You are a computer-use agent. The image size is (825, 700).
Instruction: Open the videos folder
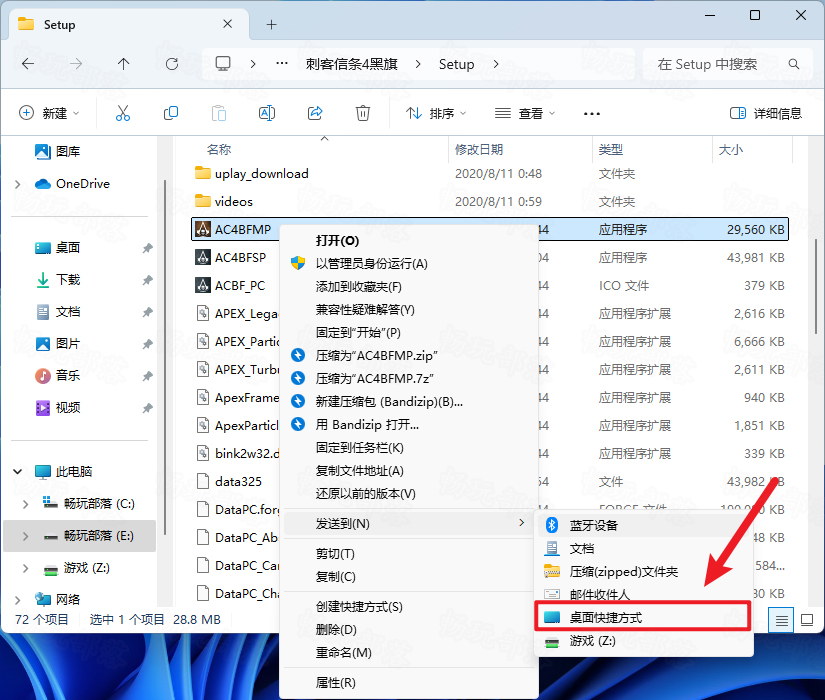233,201
